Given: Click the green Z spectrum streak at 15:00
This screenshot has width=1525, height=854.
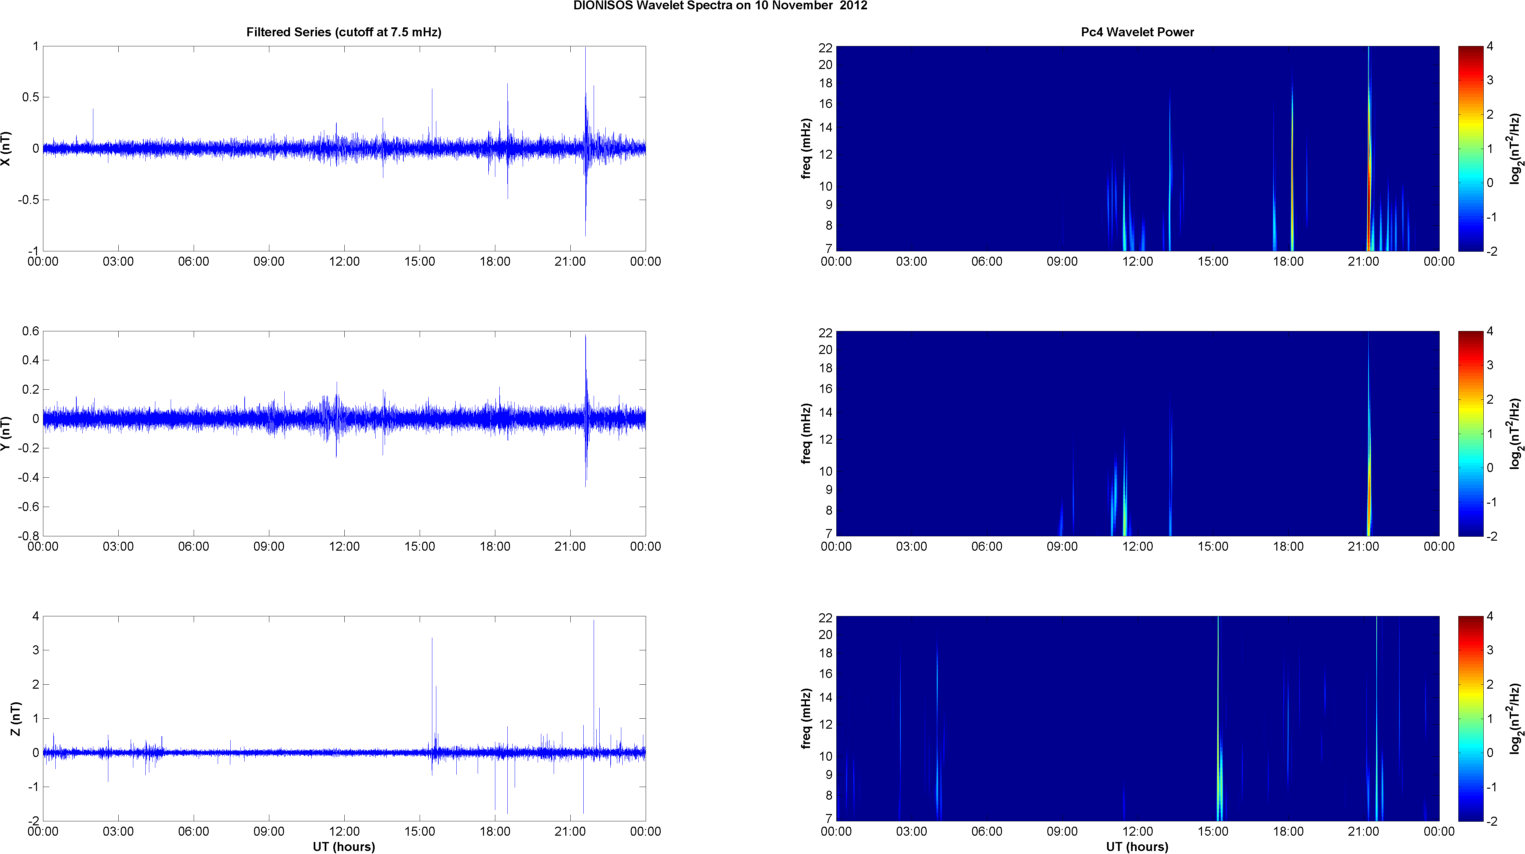Looking at the screenshot, I should pos(1219,718).
